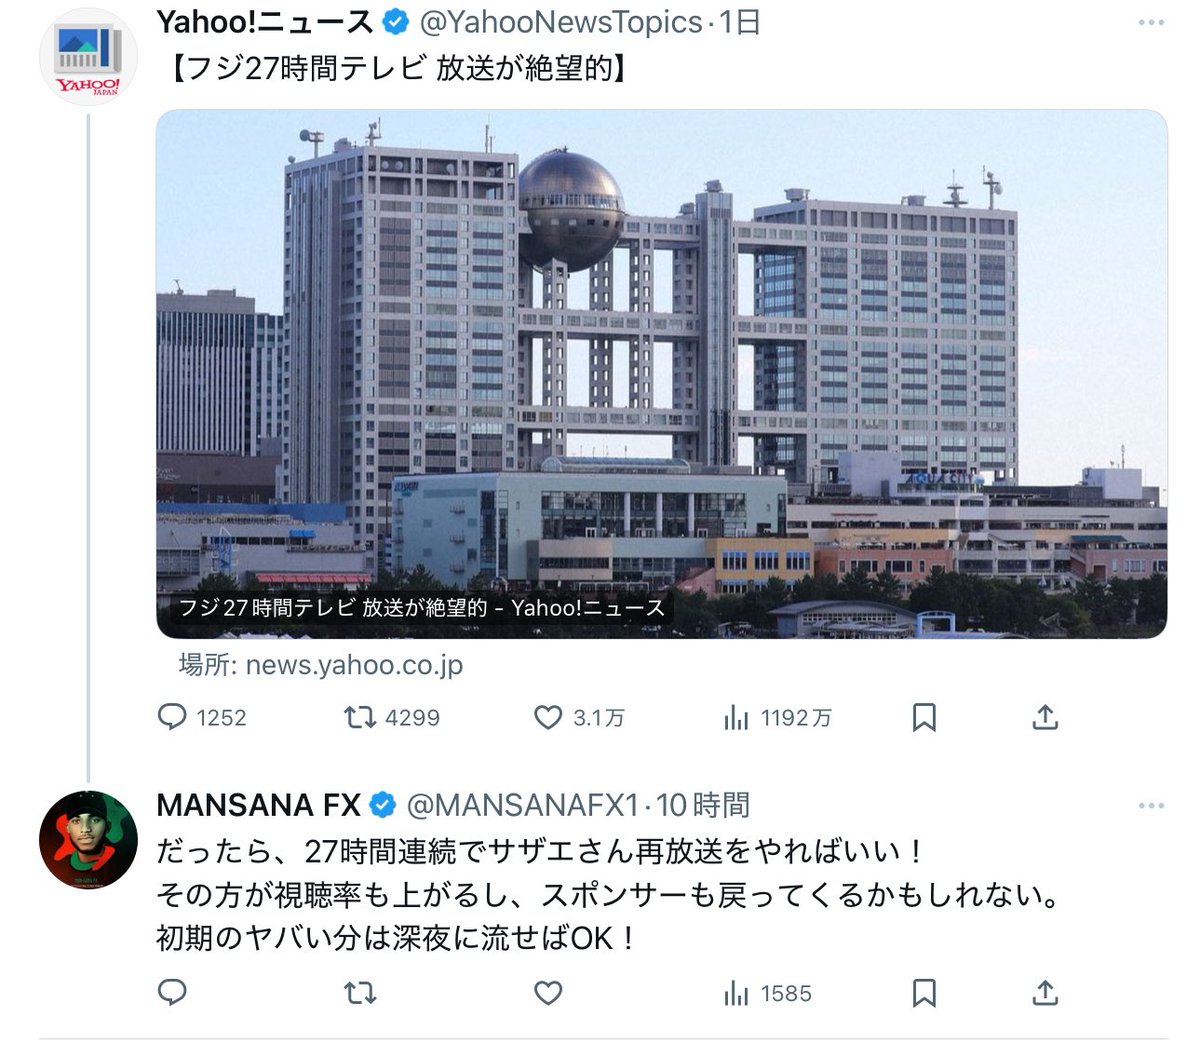
Task: View analytics for the Yahoo!ニュース tweet
Action: coord(777,717)
